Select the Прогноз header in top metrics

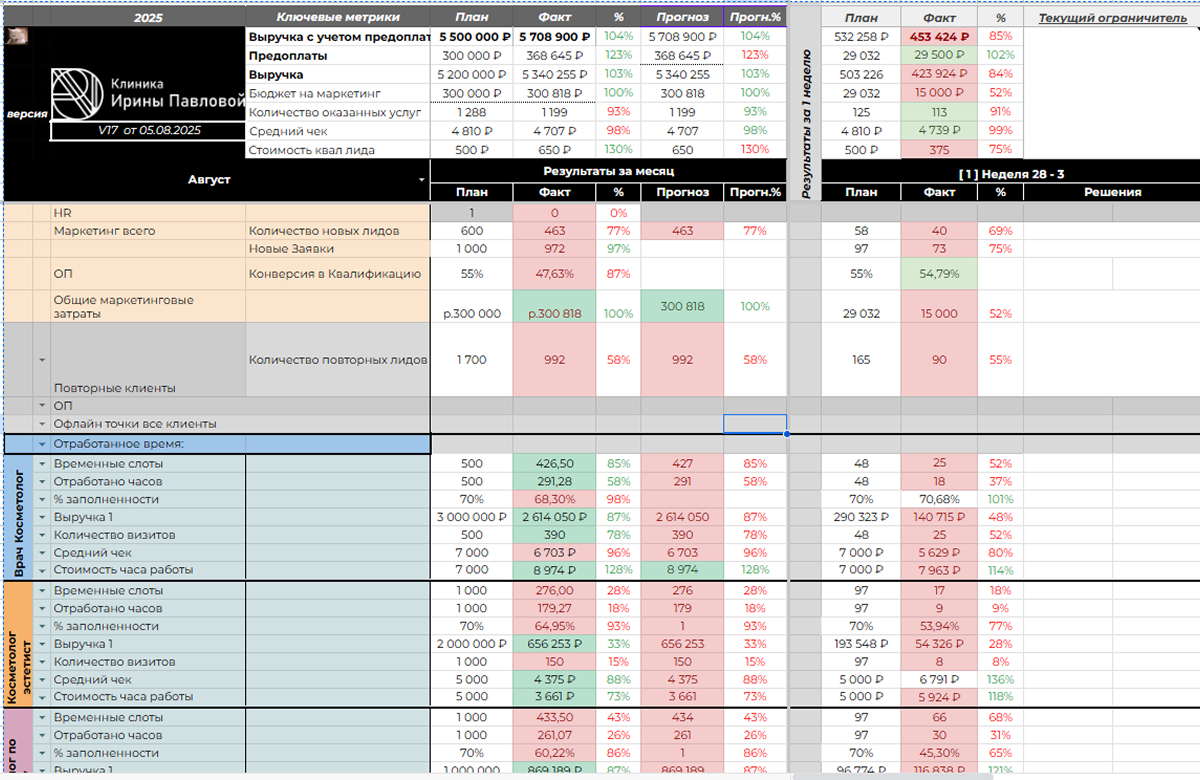(x=683, y=18)
